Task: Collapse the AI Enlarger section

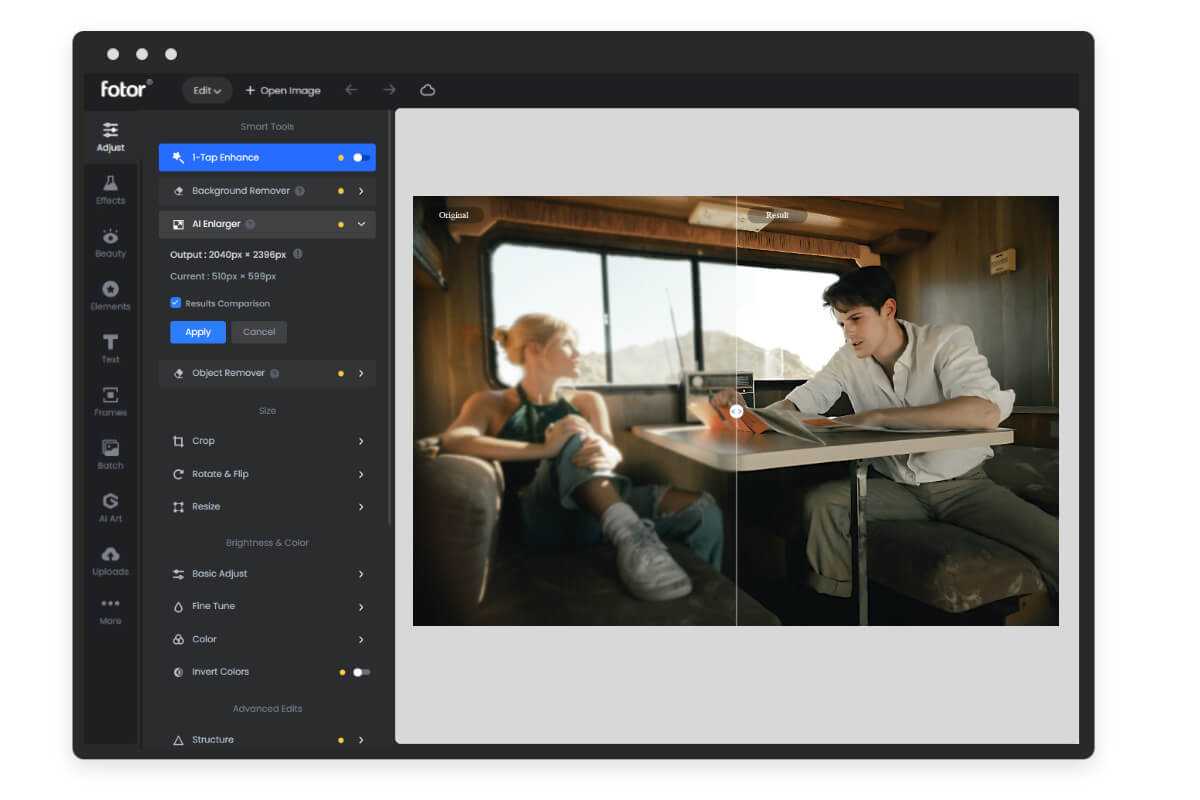Action: (361, 224)
